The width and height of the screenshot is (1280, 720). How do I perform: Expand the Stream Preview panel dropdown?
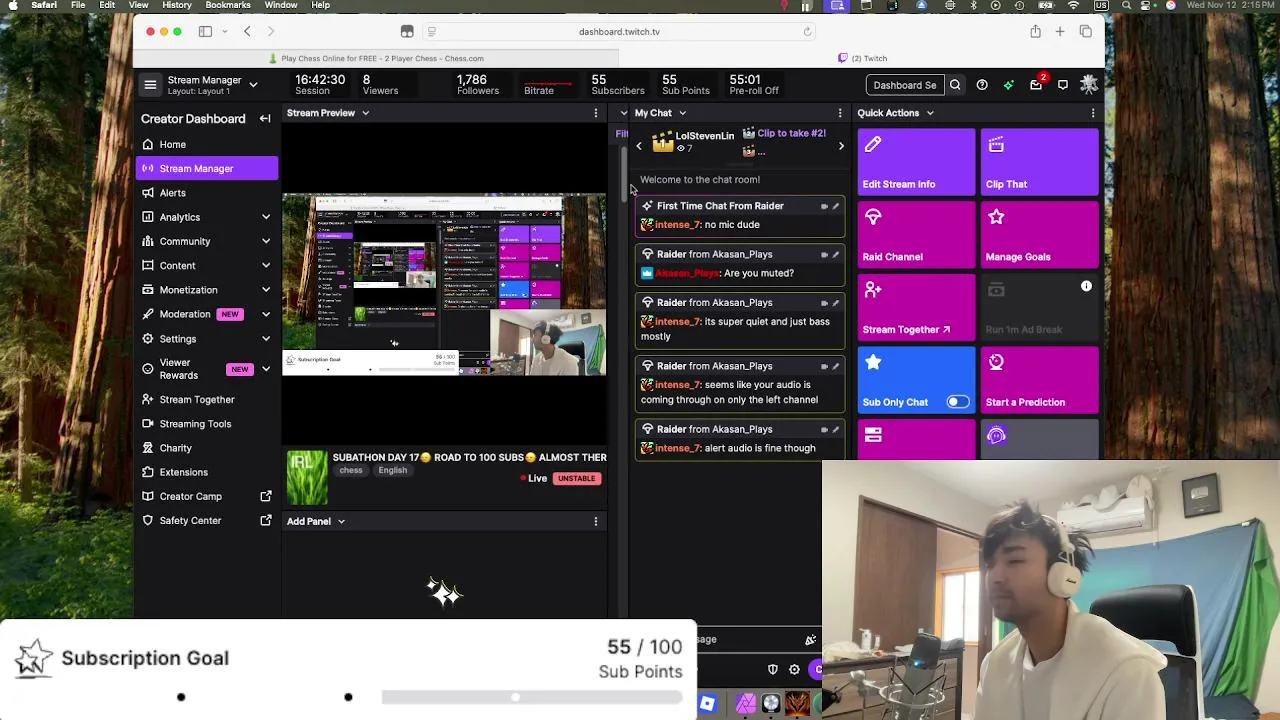click(365, 113)
